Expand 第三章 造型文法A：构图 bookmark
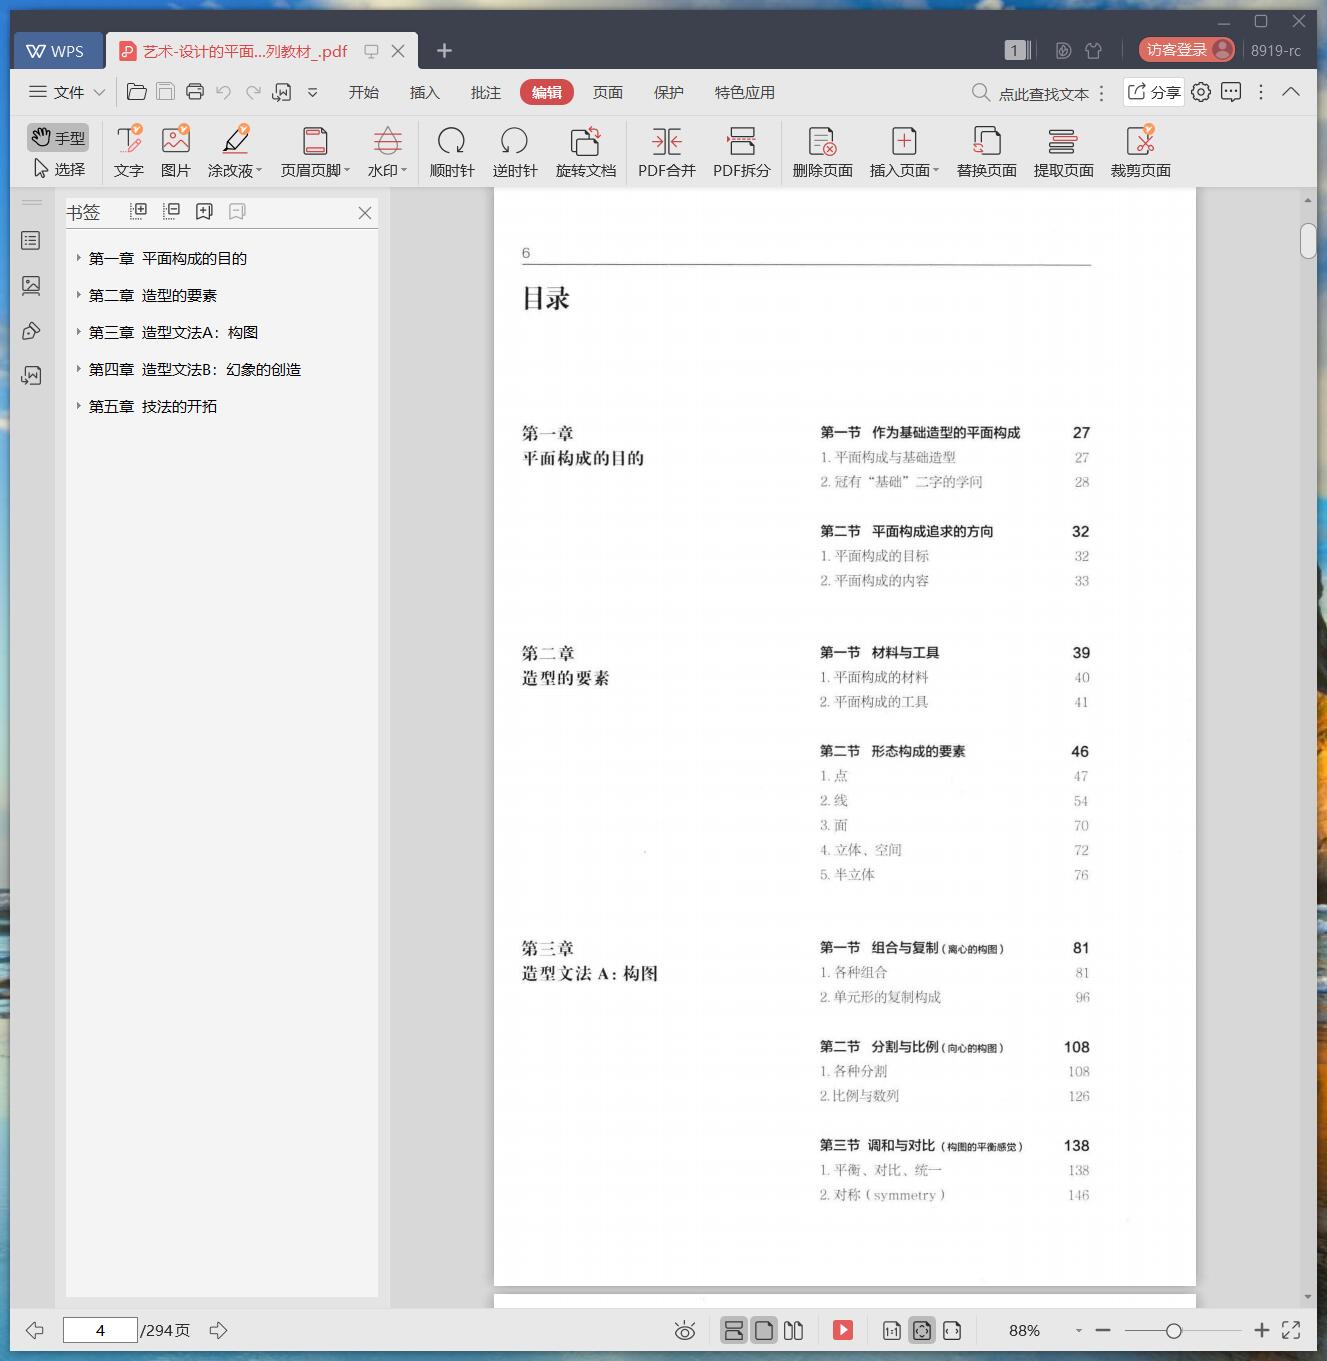 (79, 332)
